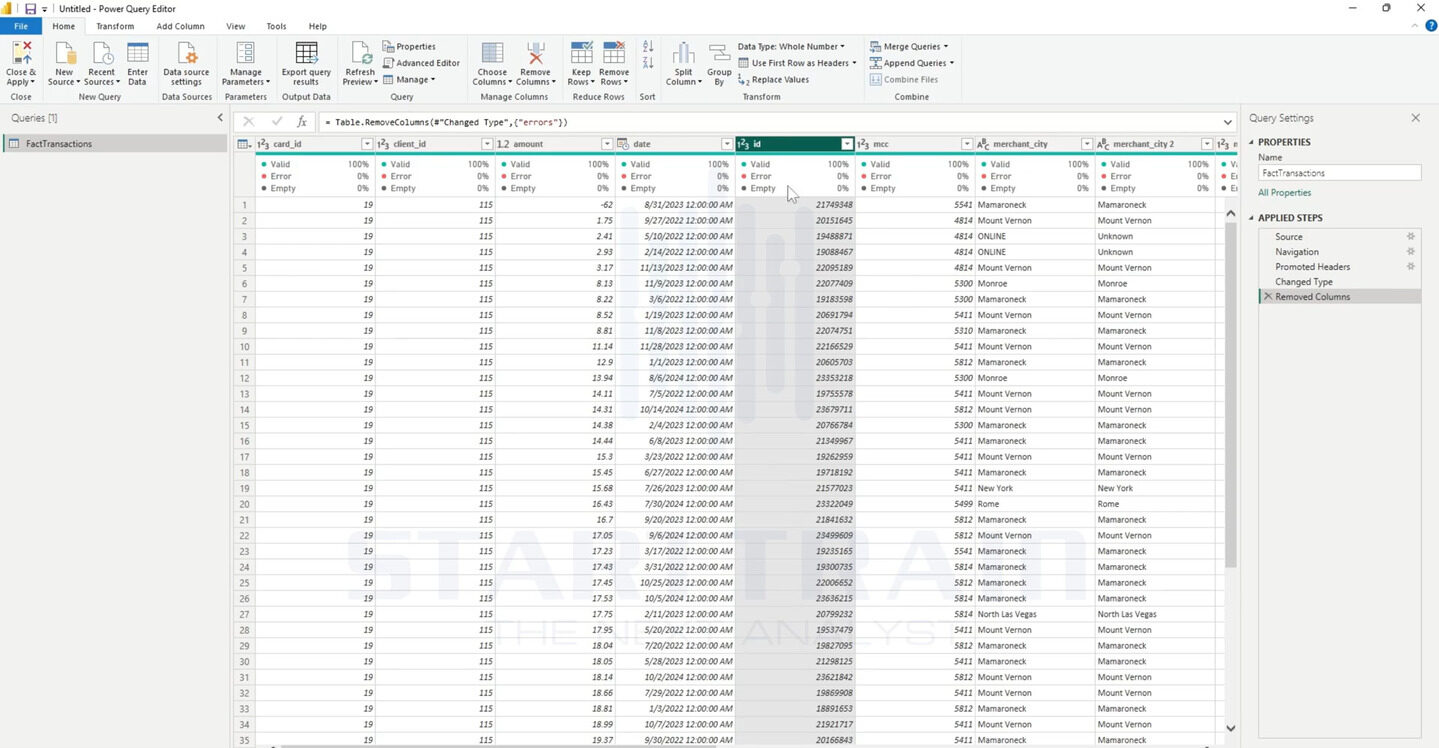This screenshot has width=1439, height=748.
Task: Open the Merge Queries dropdown
Action: [x=909, y=47]
